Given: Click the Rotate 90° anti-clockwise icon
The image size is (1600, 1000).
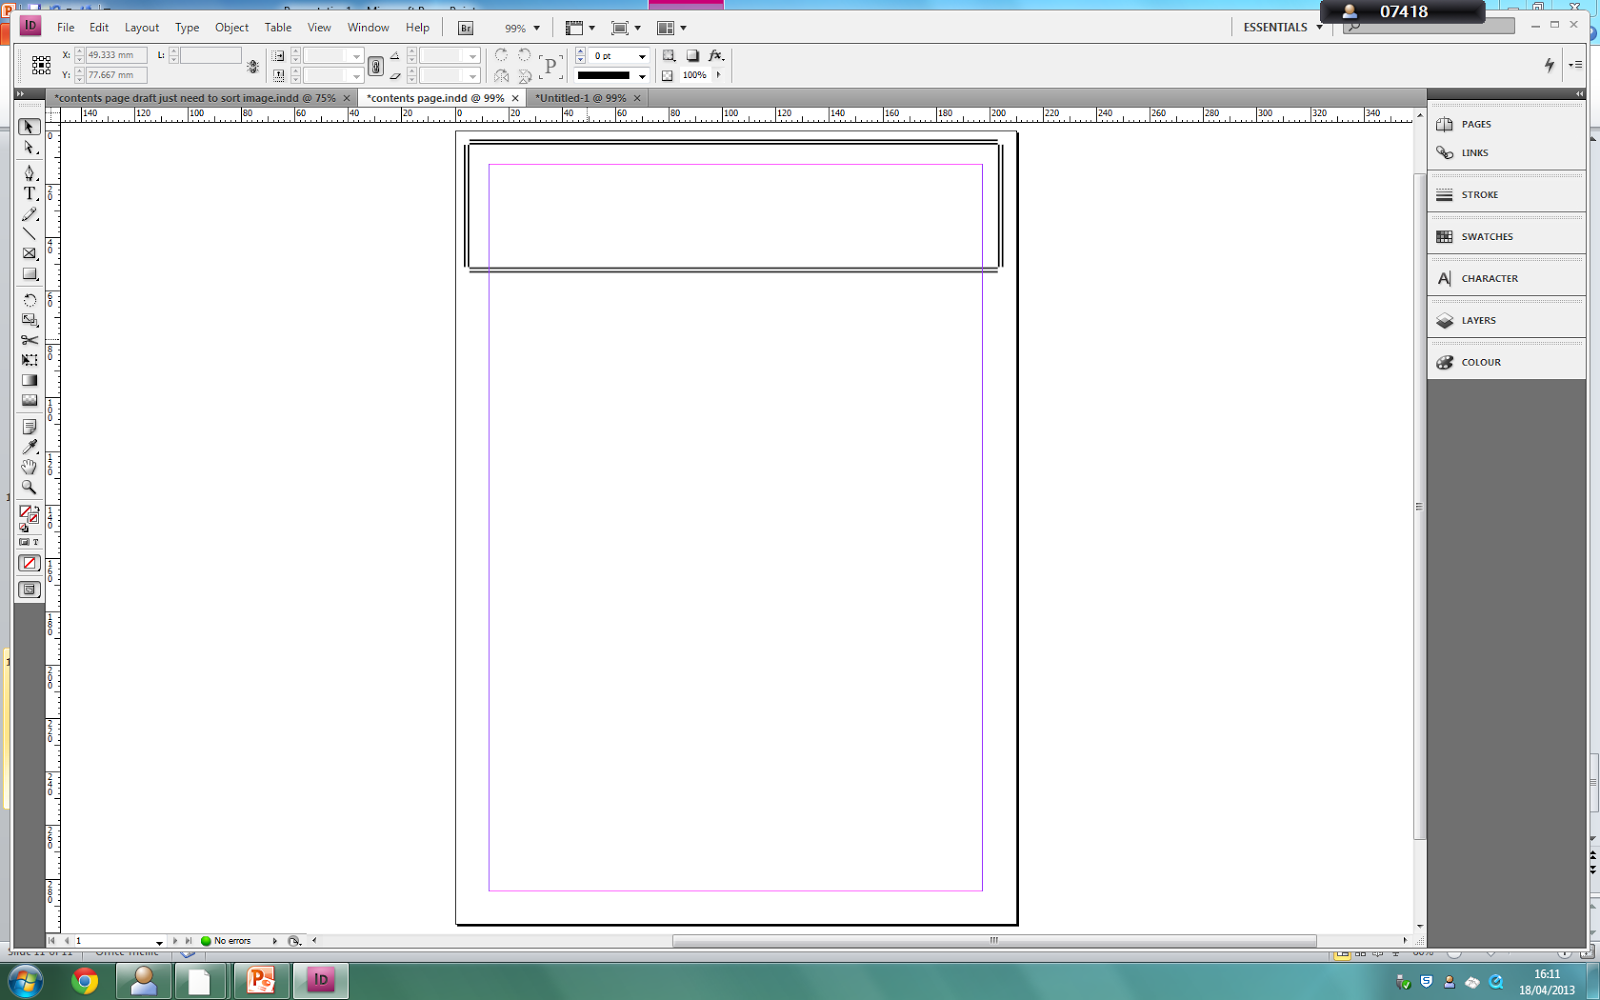Looking at the screenshot, I should click(x=524, y=56).
